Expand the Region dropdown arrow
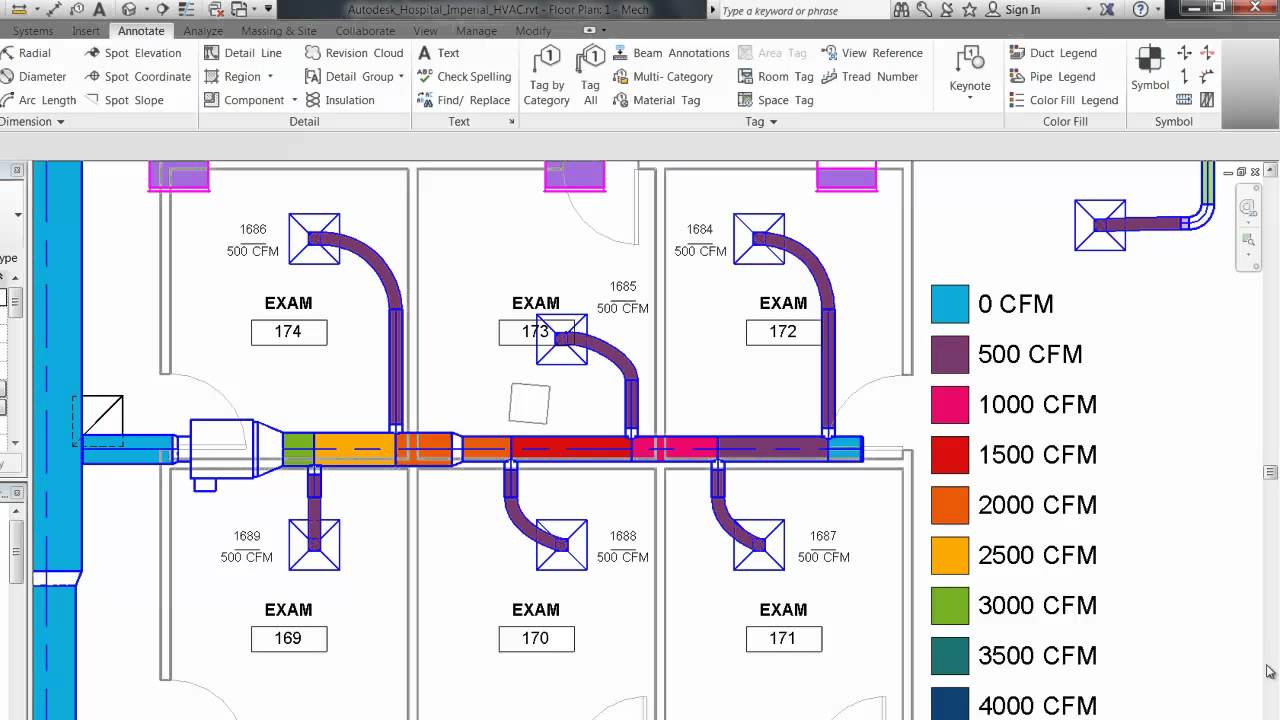 coord(270,77)
